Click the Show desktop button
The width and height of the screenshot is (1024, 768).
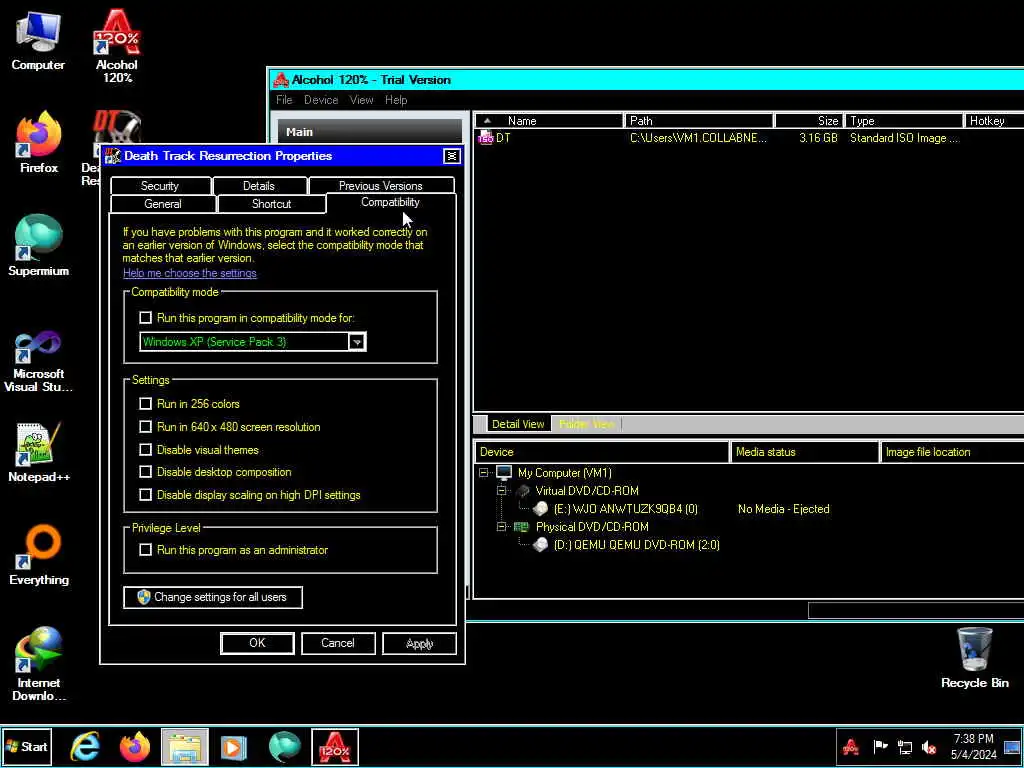pyautogui.click(x=1012, y=747)
